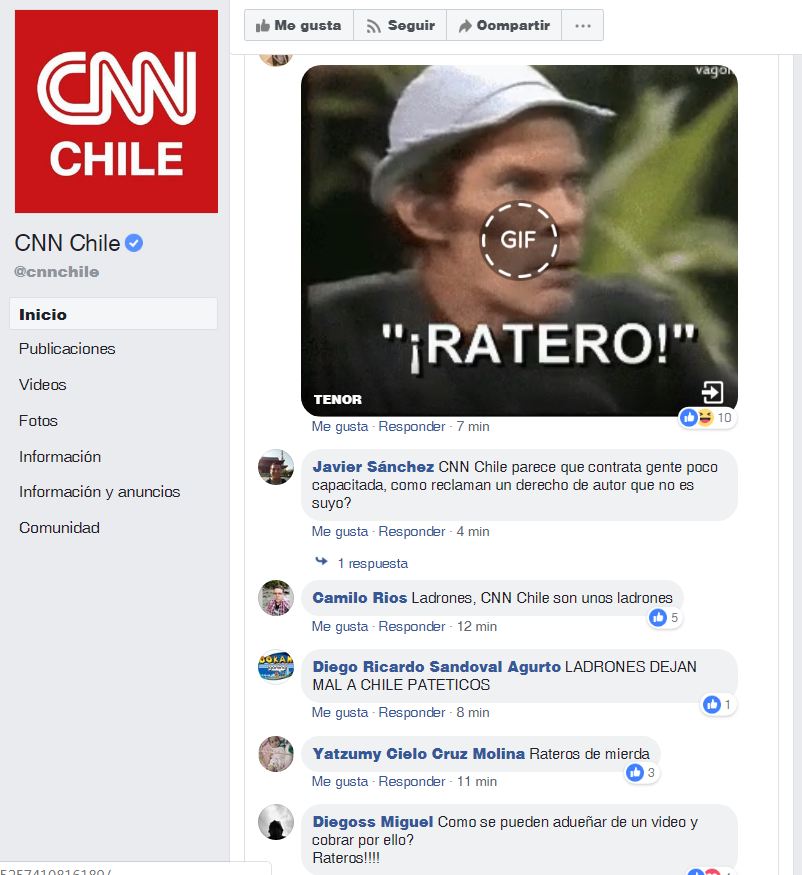Select Información y anuncios in the sidebar
This screenshot has height=875, width=802.
[x=99, y=492]
